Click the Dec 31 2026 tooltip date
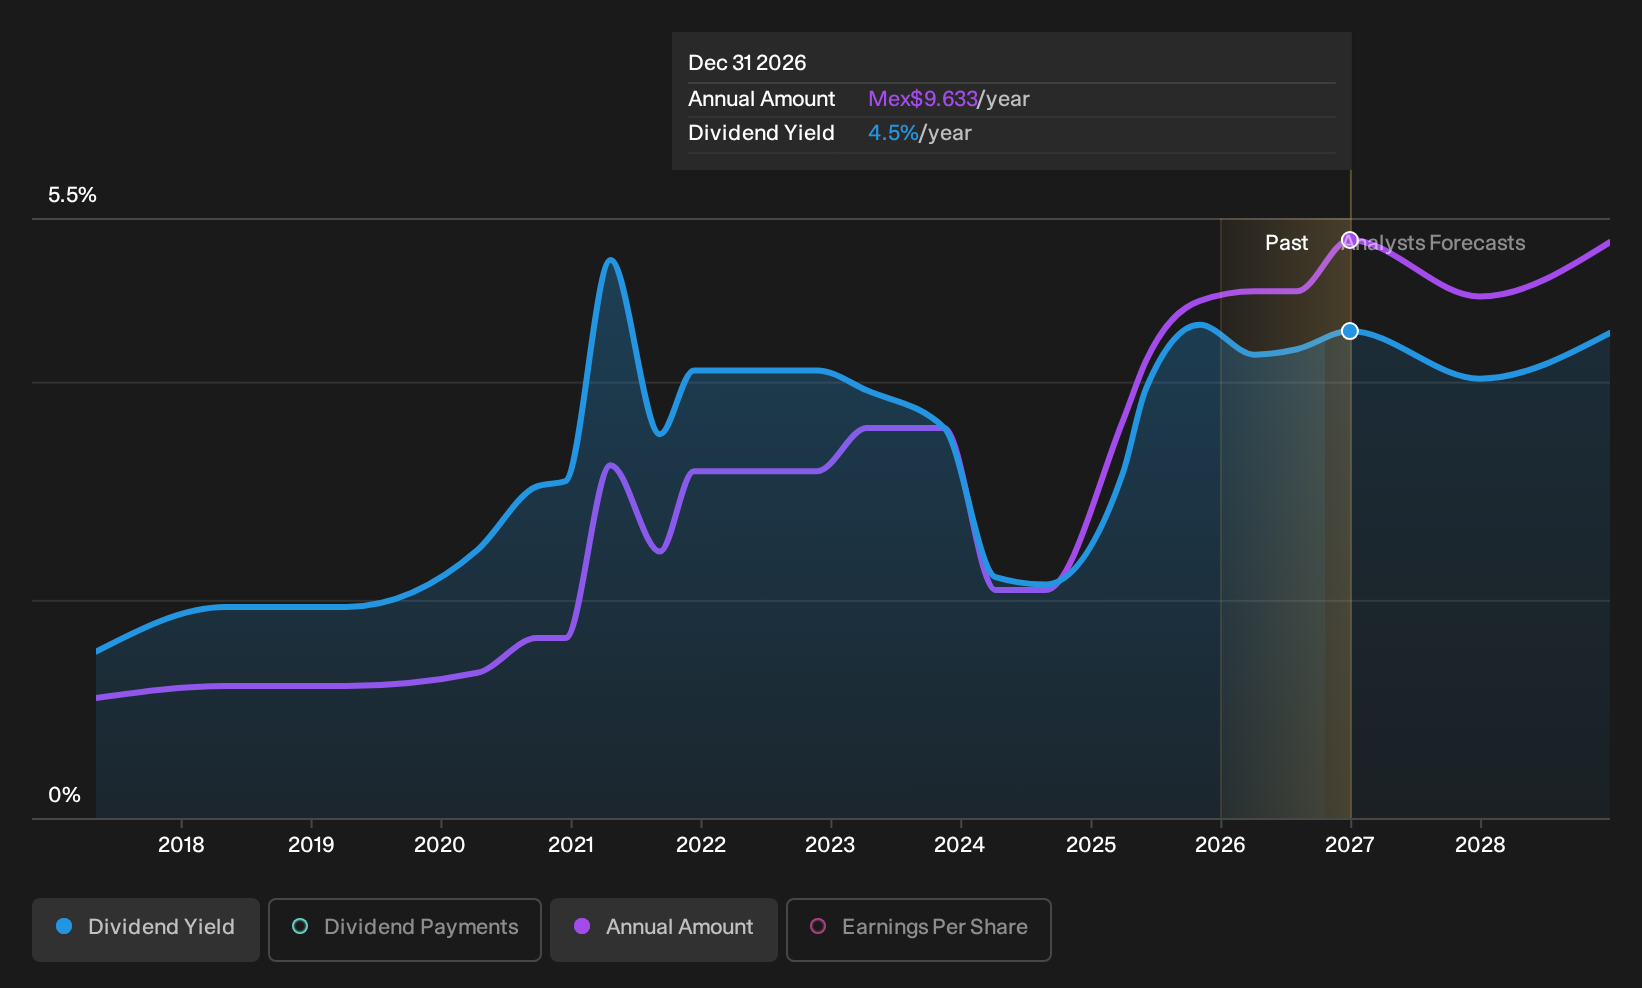Viewport: 1642px width, 988px height. pyautogui.click(x=747, y=63)
